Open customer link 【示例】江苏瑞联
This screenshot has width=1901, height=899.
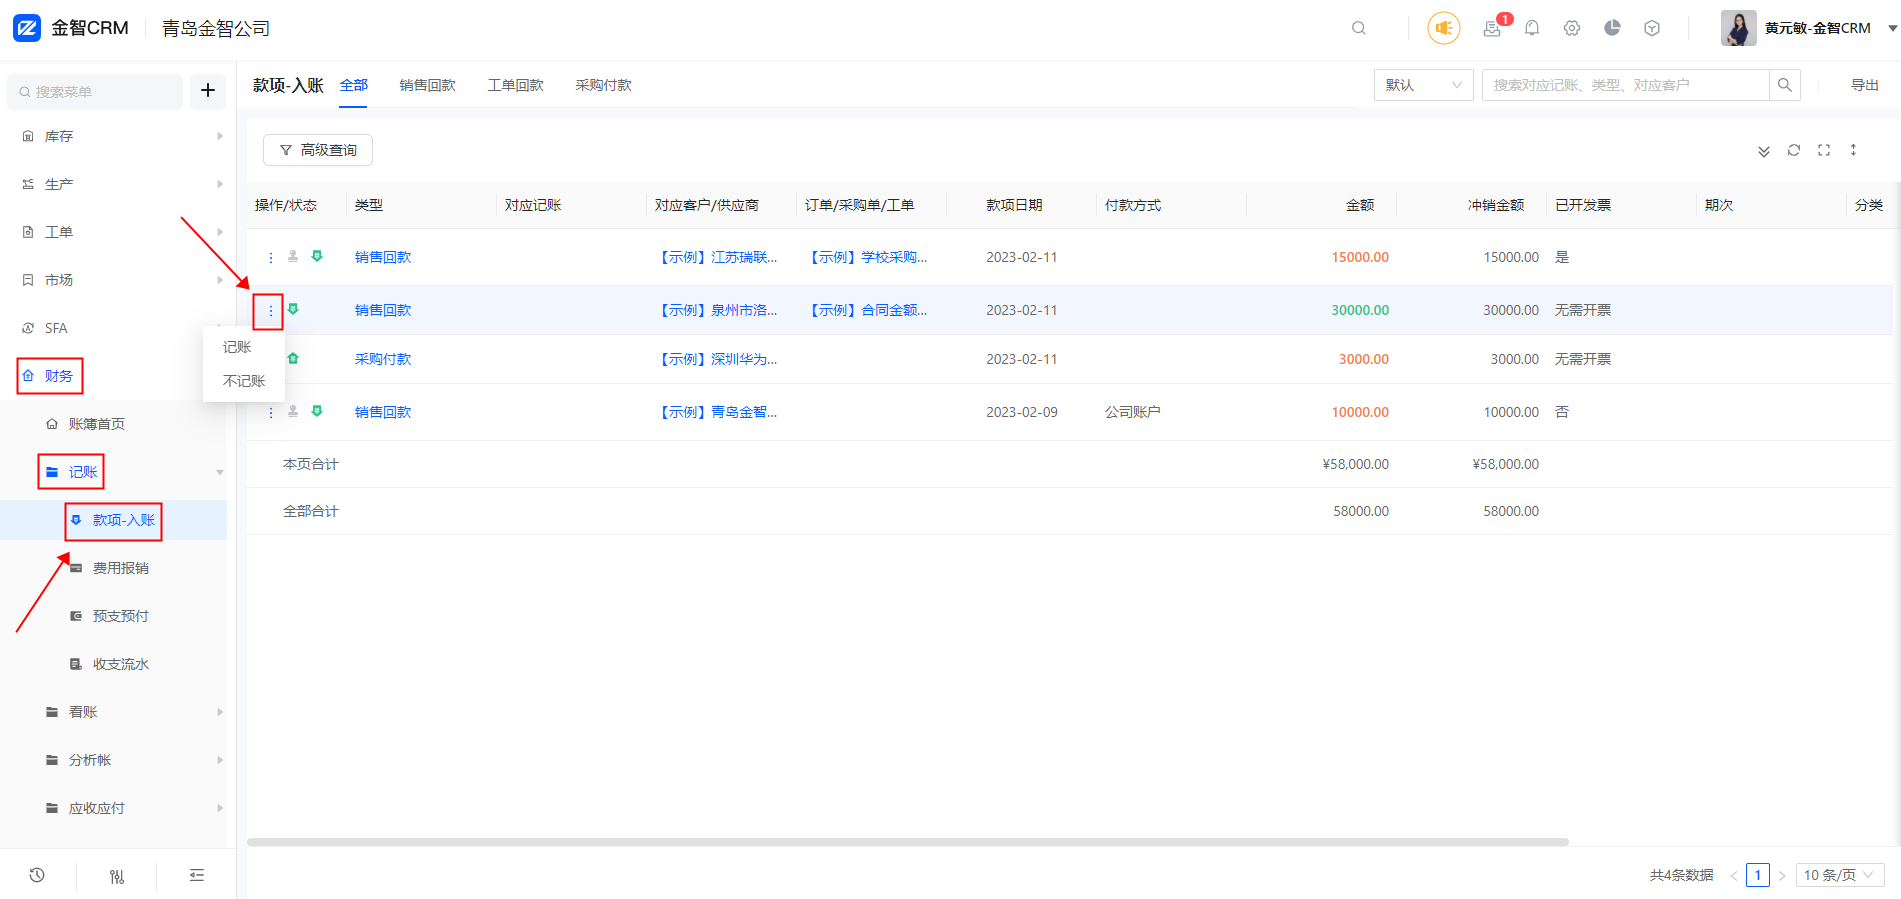click(x=716, y=257)
